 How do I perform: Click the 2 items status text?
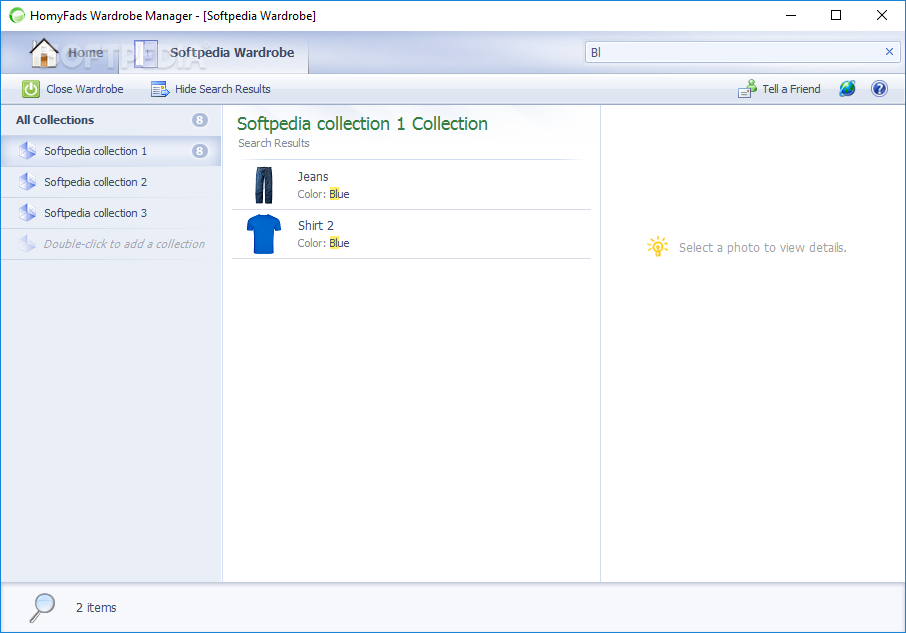(x=96, y=608)
